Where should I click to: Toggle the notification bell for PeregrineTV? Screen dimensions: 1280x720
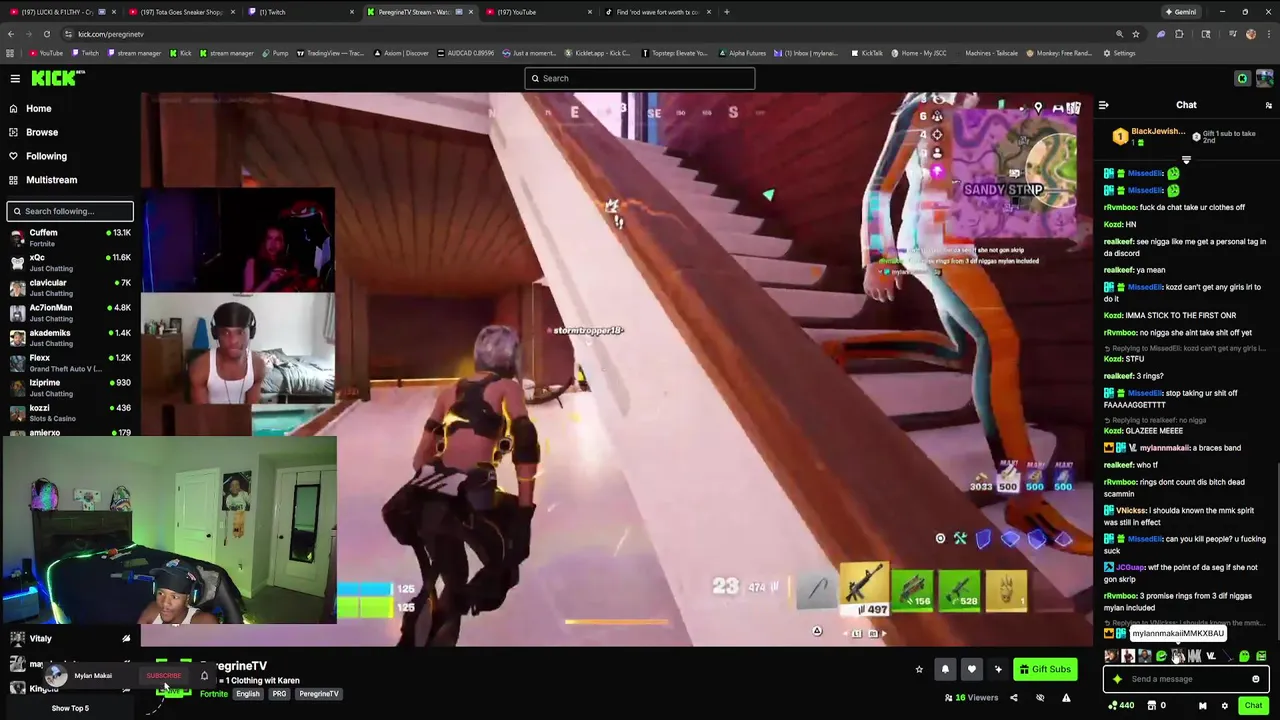pyautogui.click(x=945, y=669)
